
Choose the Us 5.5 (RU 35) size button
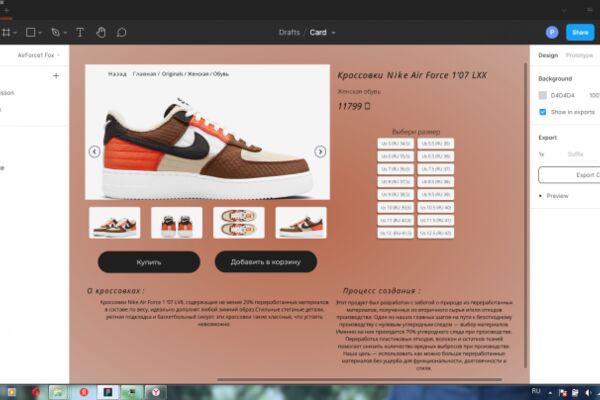point(435,144)
